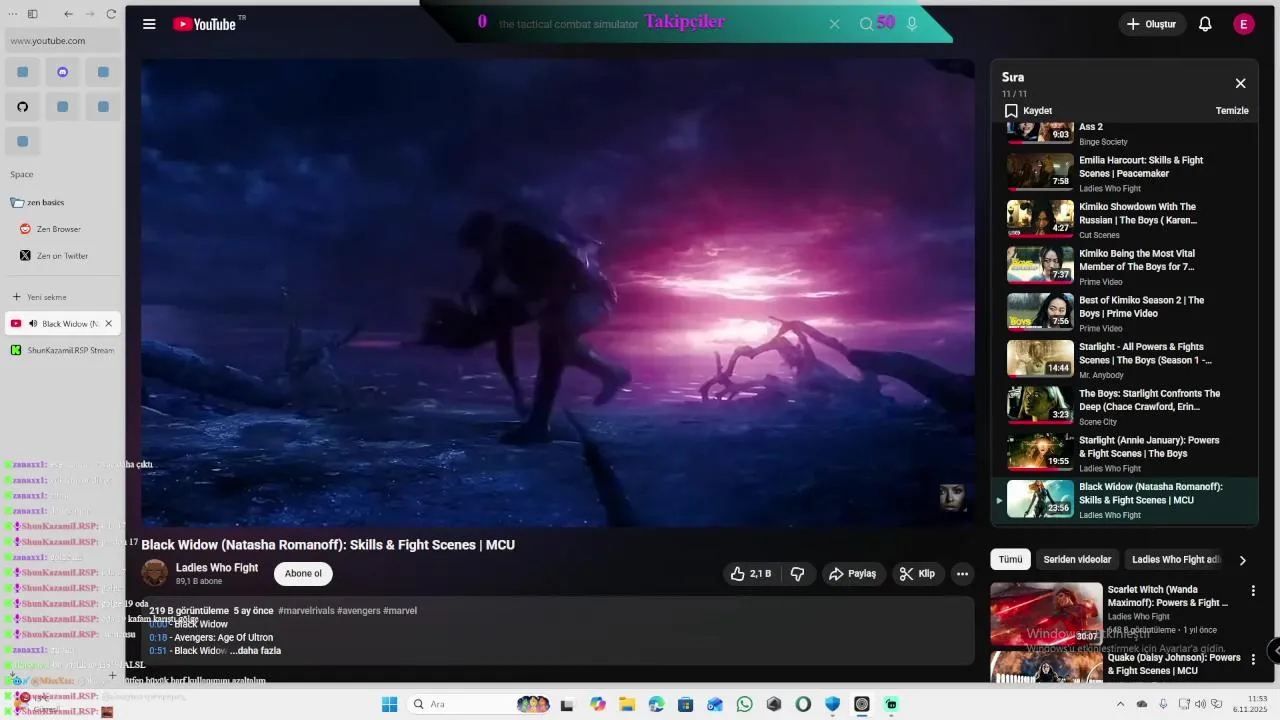Start voice search with the microphone icon

tap(912, 24)
